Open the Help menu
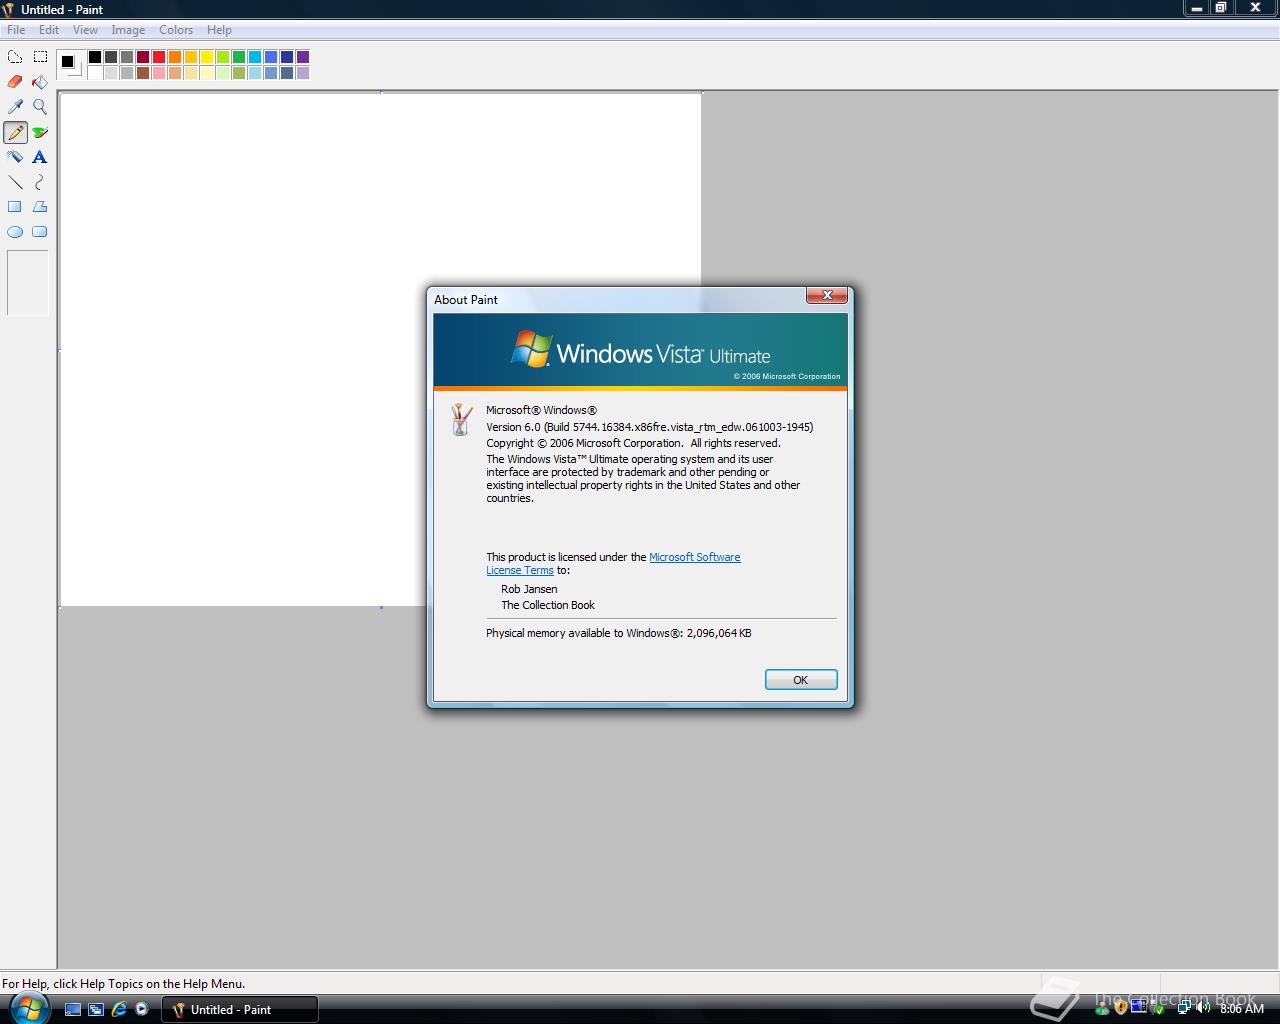This screenshot has width=1280, height=1024. (219, 30)
